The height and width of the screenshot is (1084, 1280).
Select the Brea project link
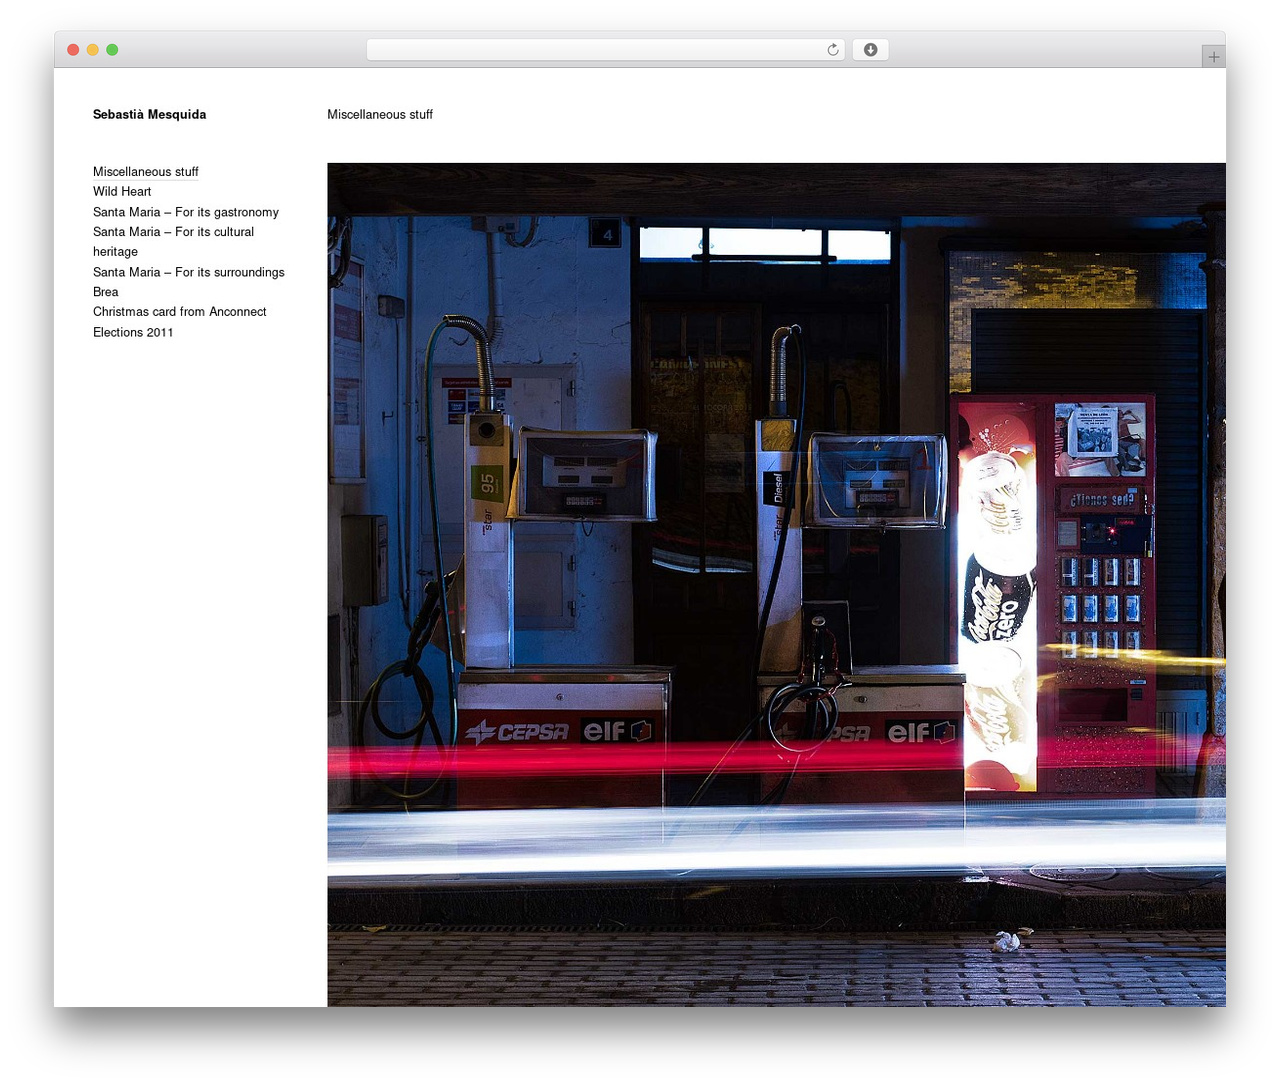[x=106, y=292]
